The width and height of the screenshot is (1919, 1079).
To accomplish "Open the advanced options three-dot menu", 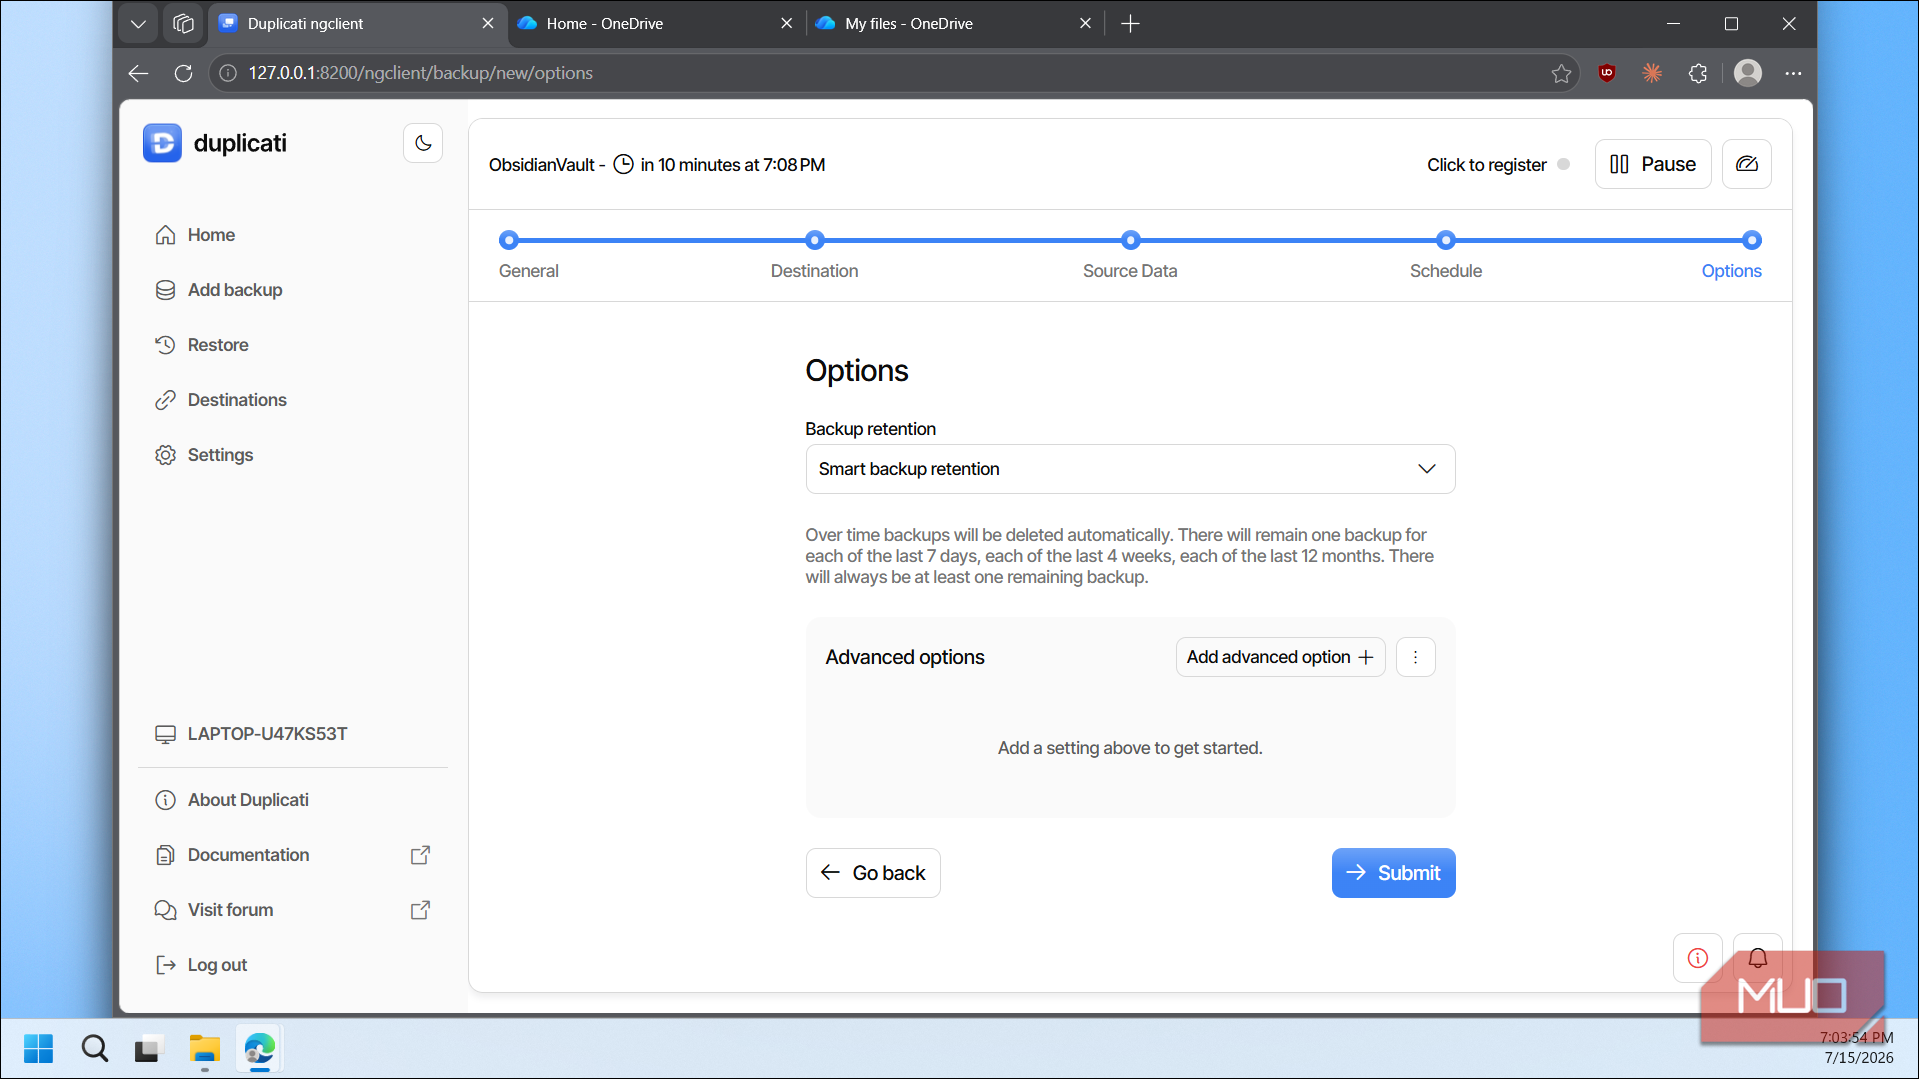I will click(1415, 657).
